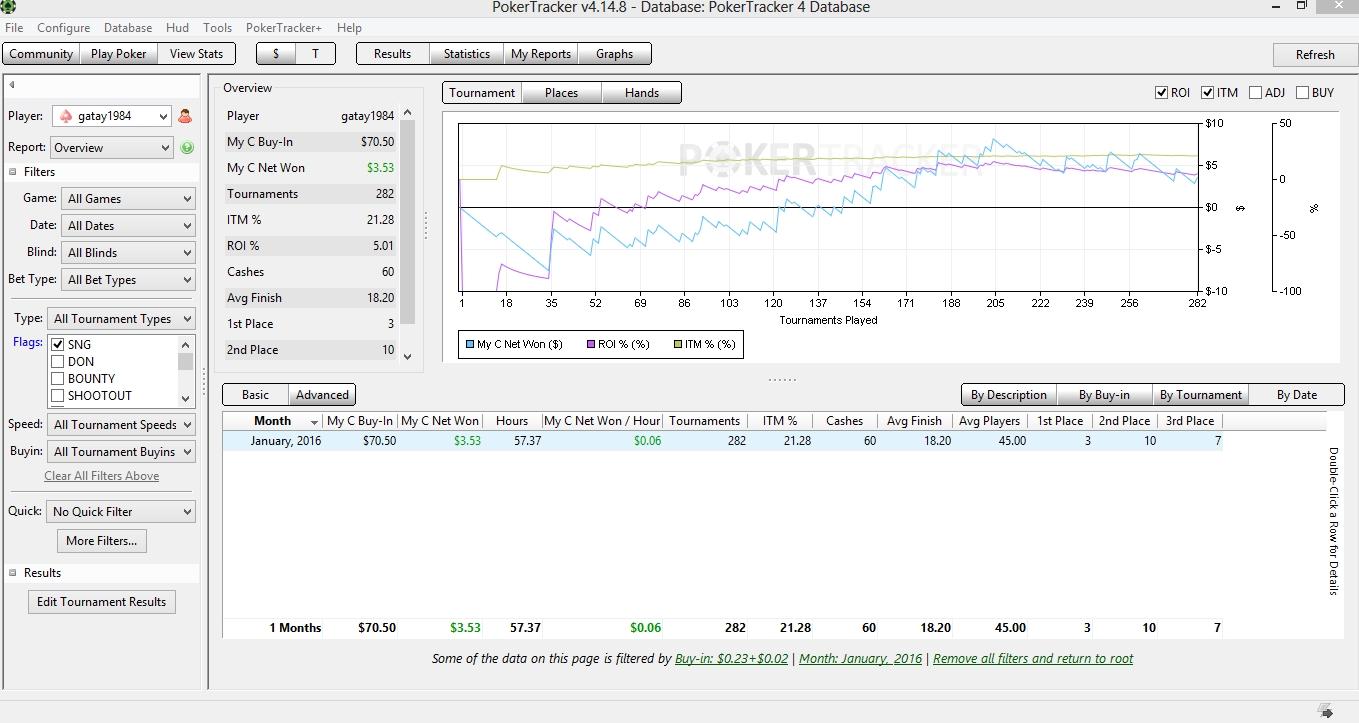Screen dimensions: 1359x723
Task: Uncheck the SNG flag
Action: 58,345
